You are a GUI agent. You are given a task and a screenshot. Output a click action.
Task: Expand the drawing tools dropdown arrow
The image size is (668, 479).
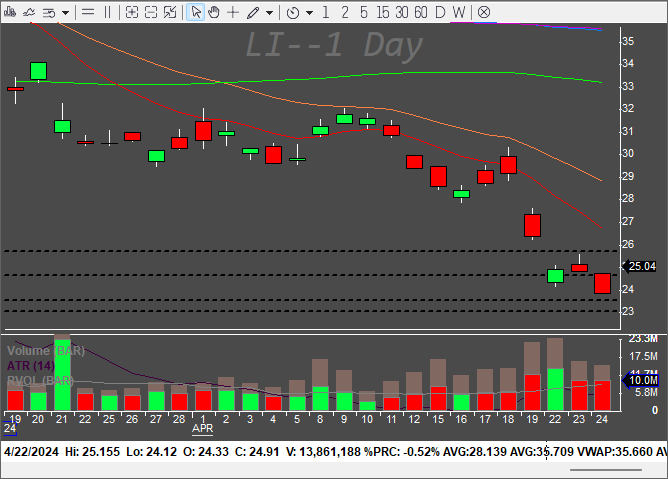click(269, 13)
